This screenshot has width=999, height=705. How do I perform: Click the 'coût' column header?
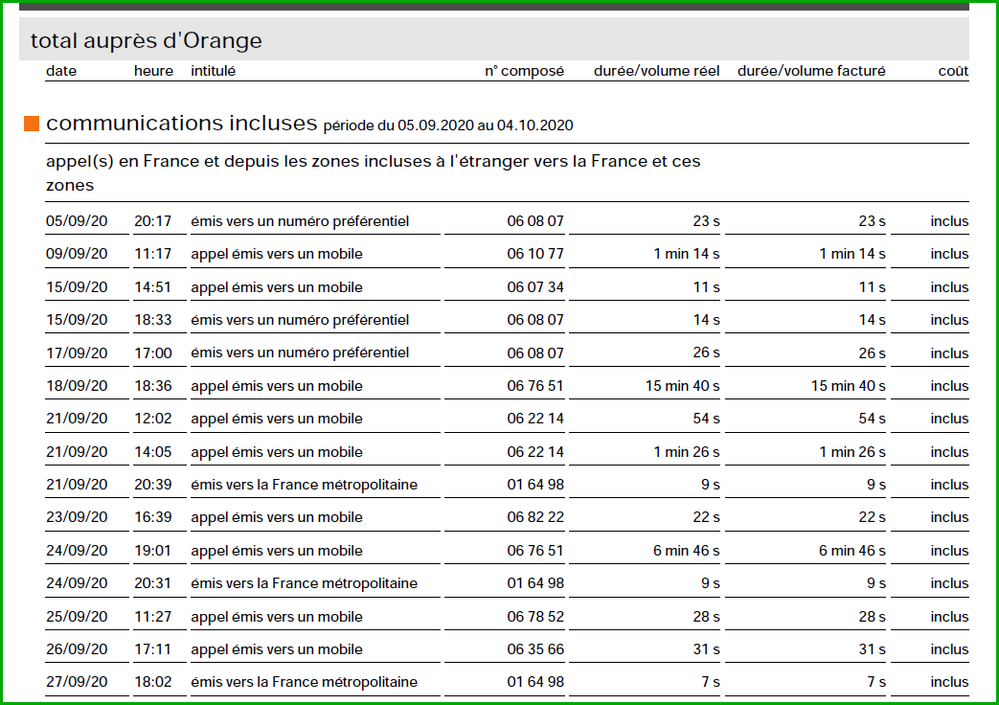(953, 71)
